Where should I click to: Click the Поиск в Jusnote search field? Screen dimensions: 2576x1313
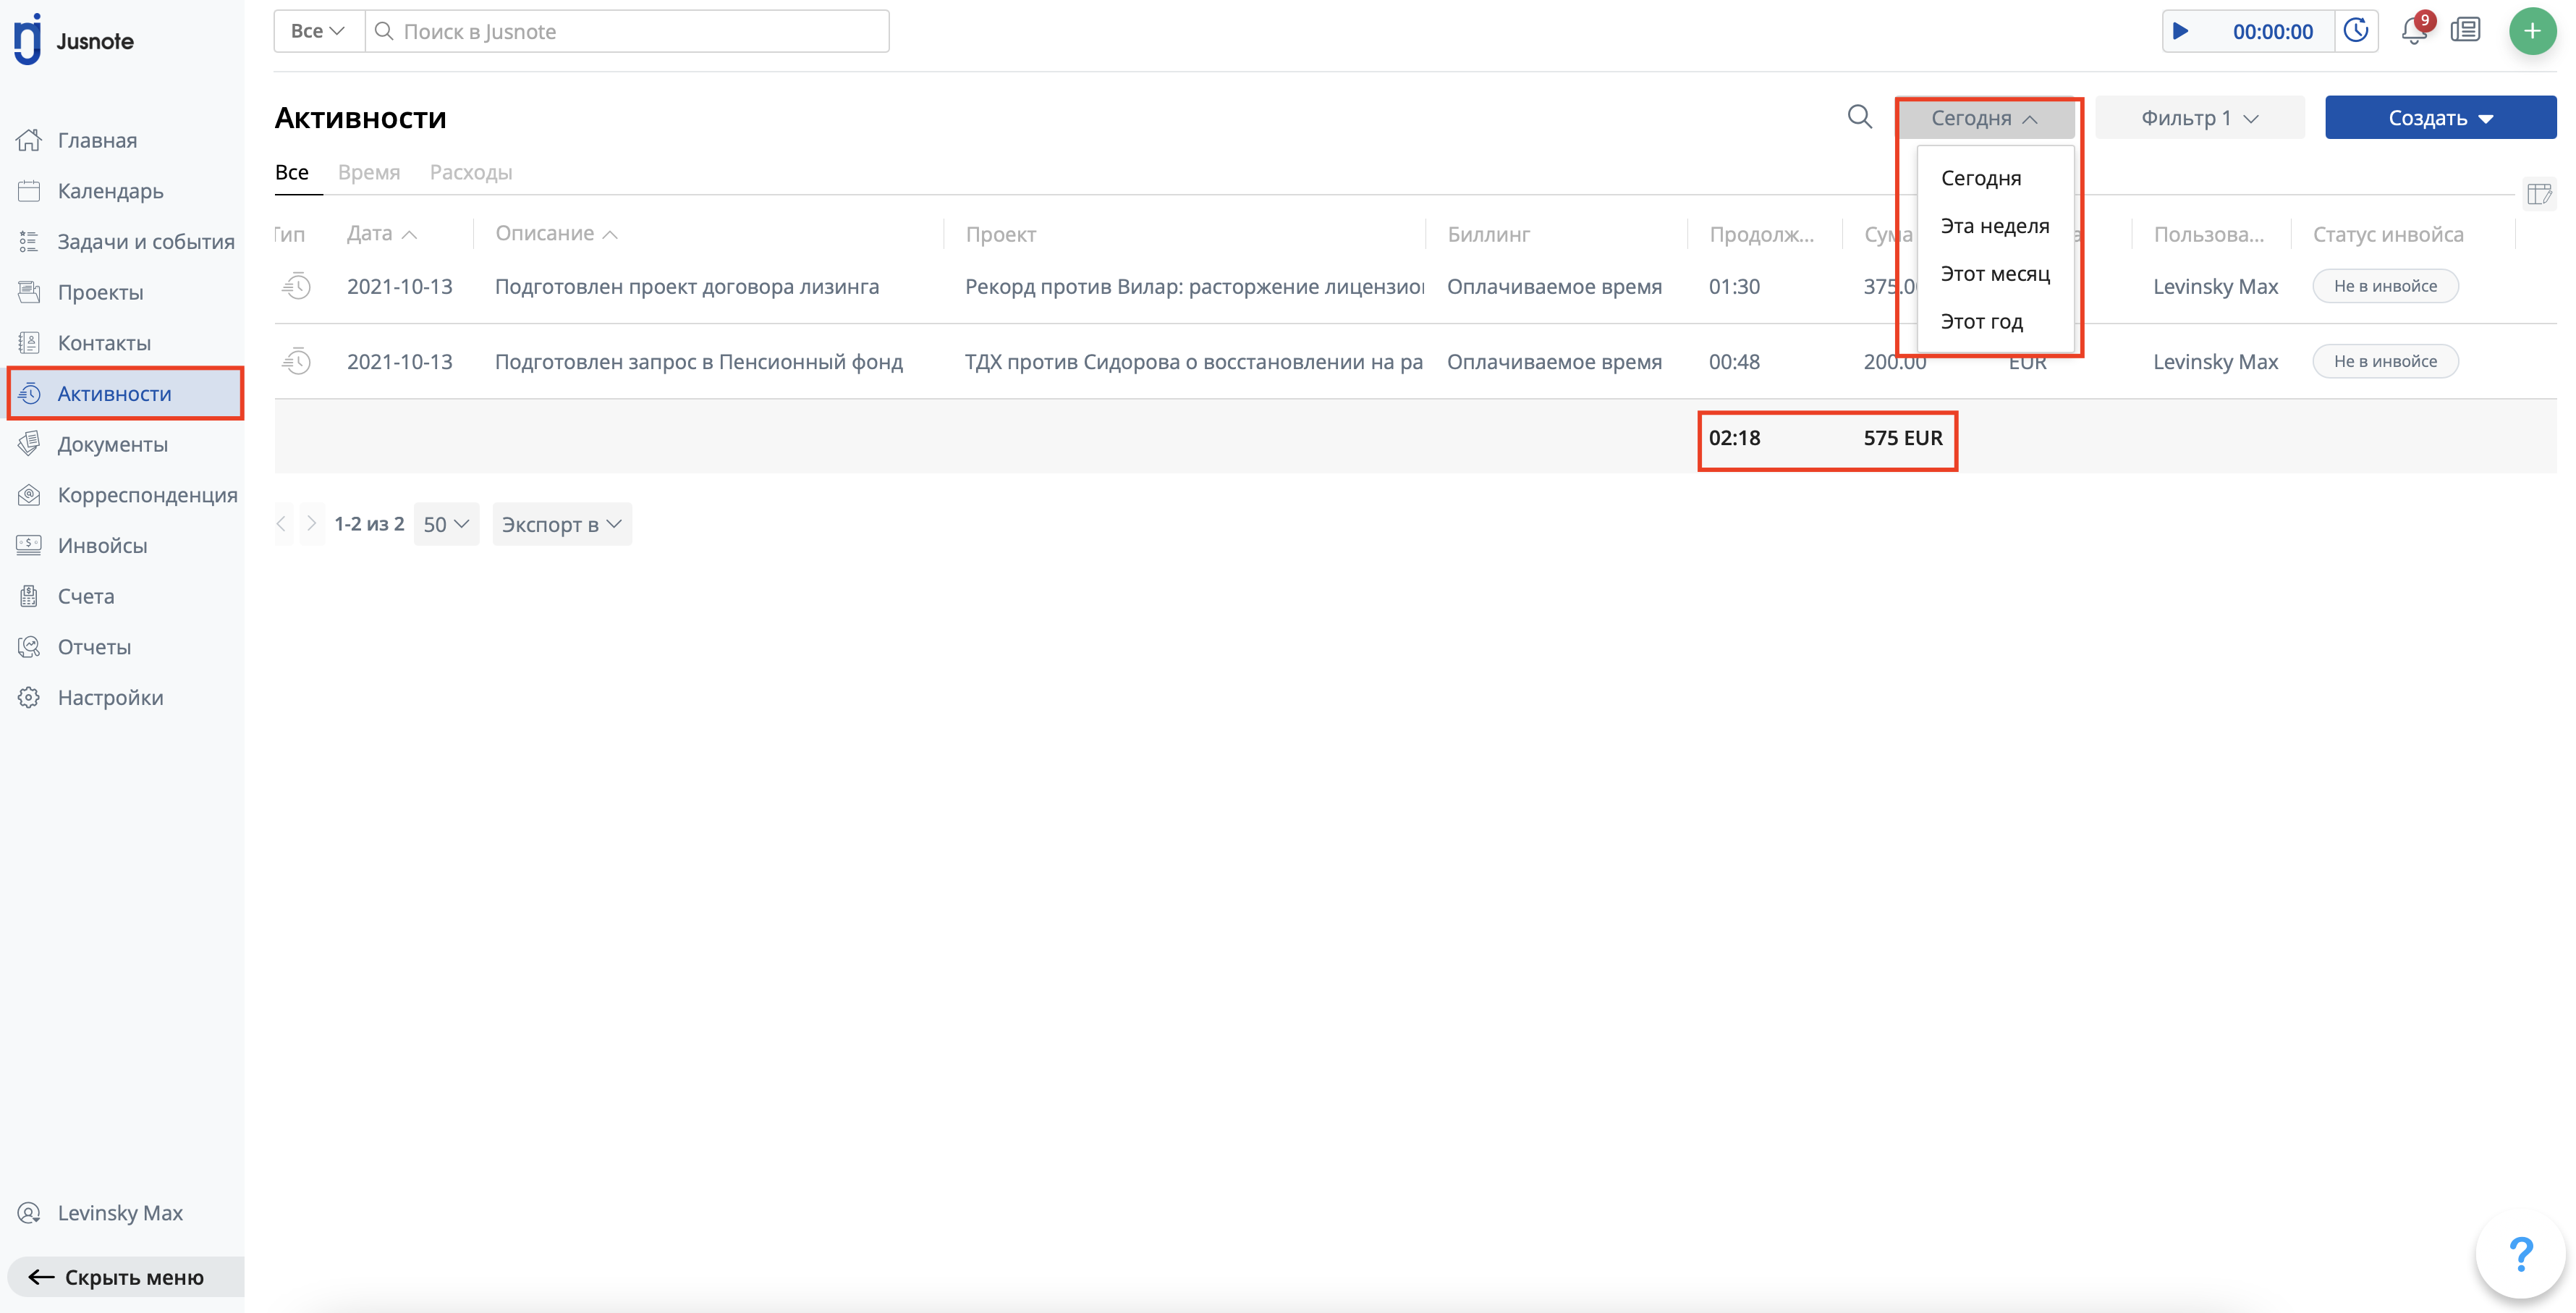tap(628, 31)
